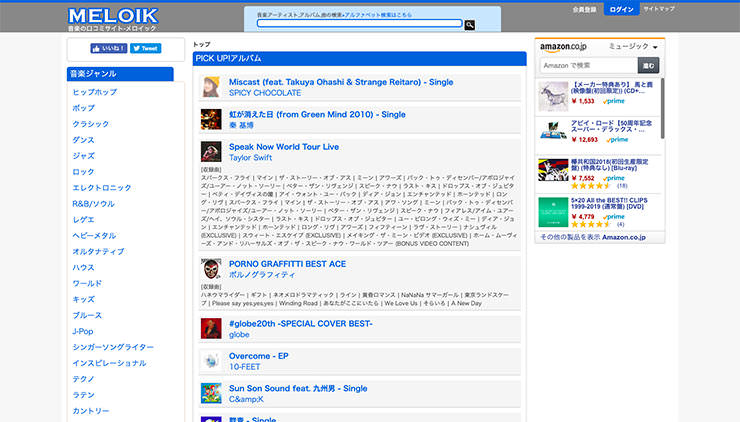The image size is (740, 422).
Task: Click the first Amazon product image (horse artwork)
Action: click(553, 96)
